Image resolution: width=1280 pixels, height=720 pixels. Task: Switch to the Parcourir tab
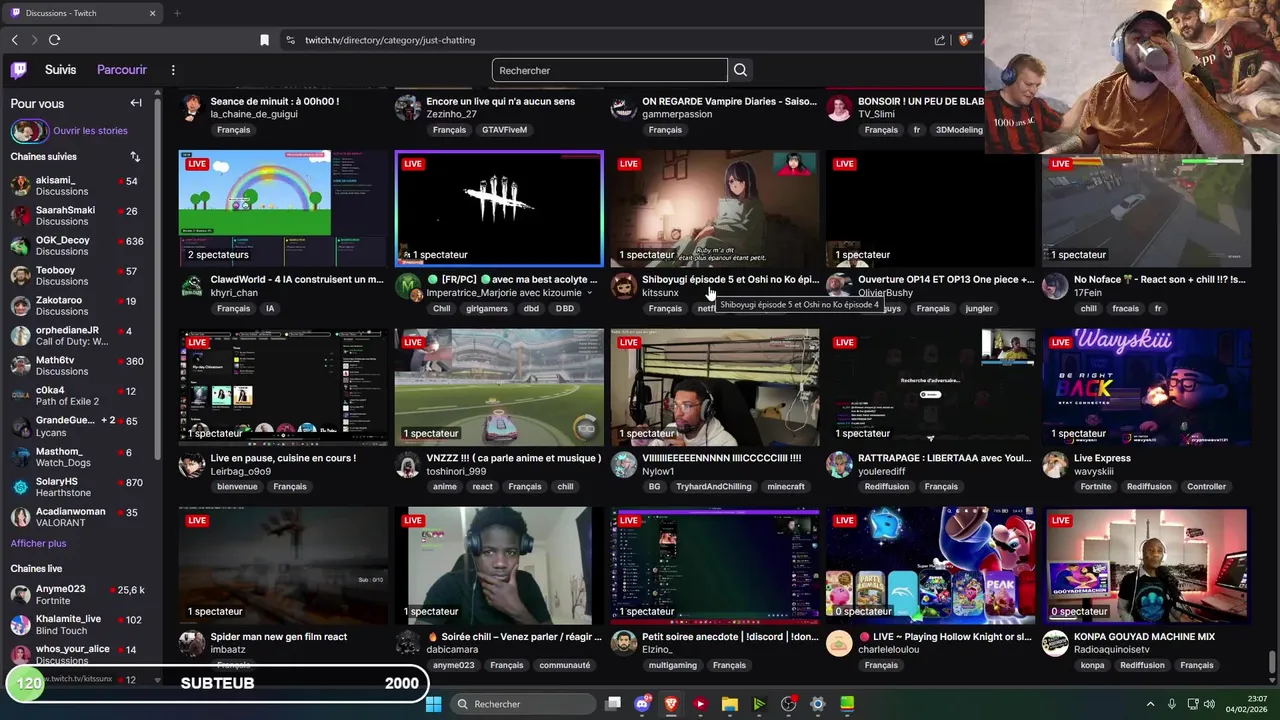(122, 70)
